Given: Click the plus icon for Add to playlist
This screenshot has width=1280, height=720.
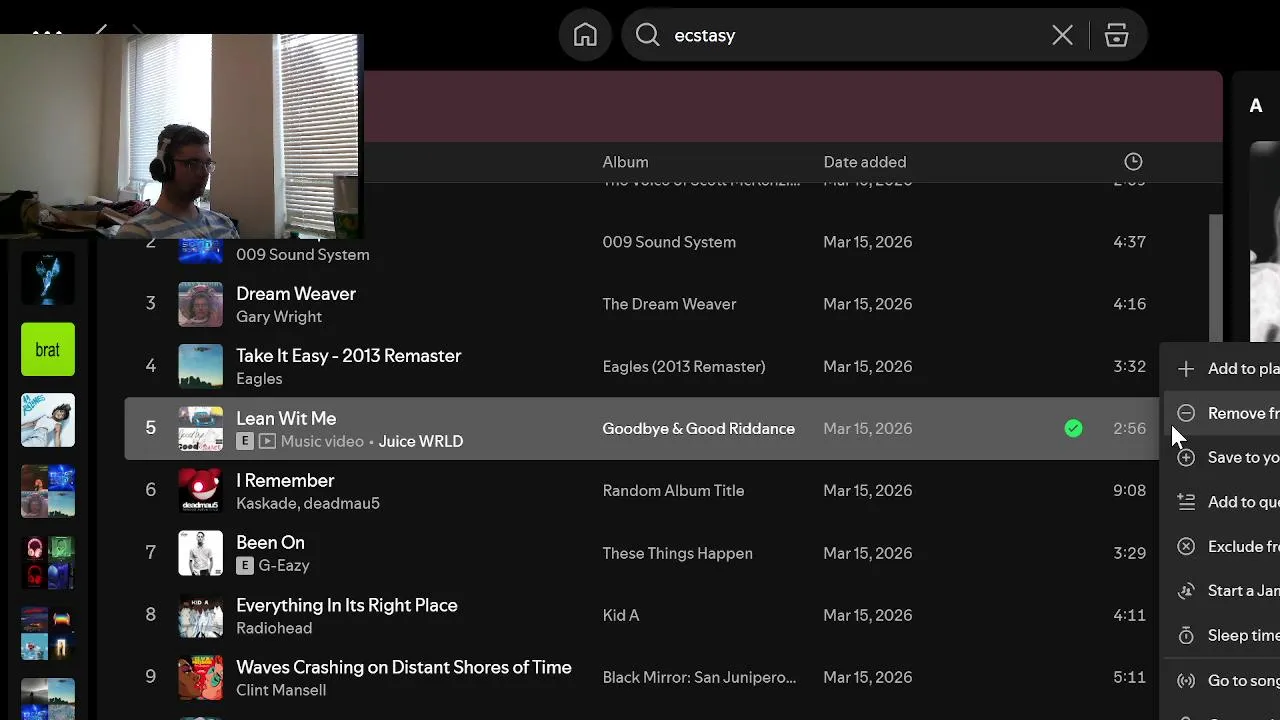Looking at the screenshot, I should tap(1186, 369).
